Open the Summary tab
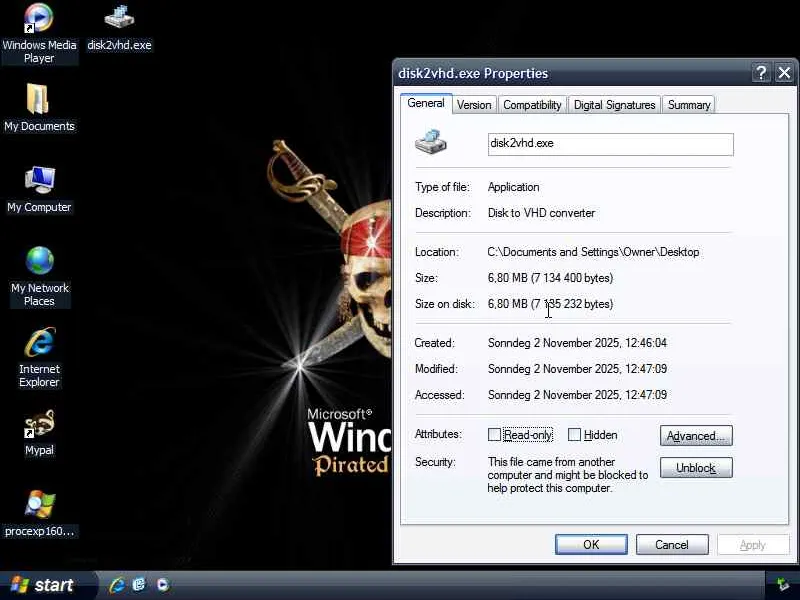 click(x=689, y=105)
